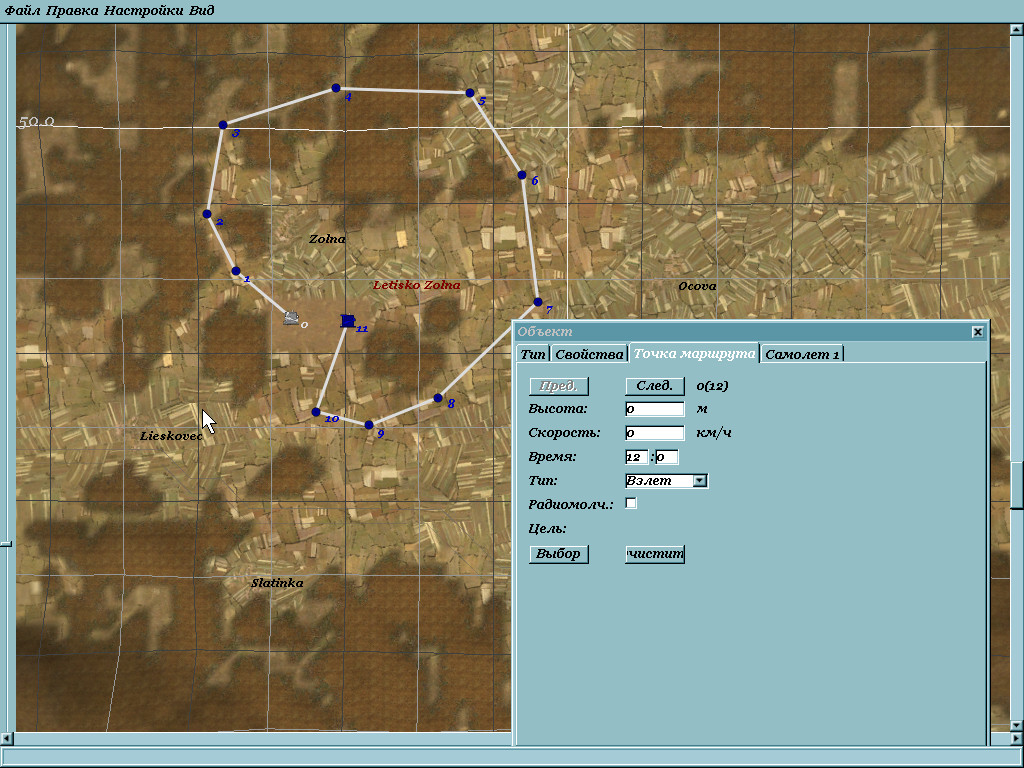Screen dimensions: 1024x768
Task: Click the vertical scrollbar up arrow
Action: point(1017,29)
